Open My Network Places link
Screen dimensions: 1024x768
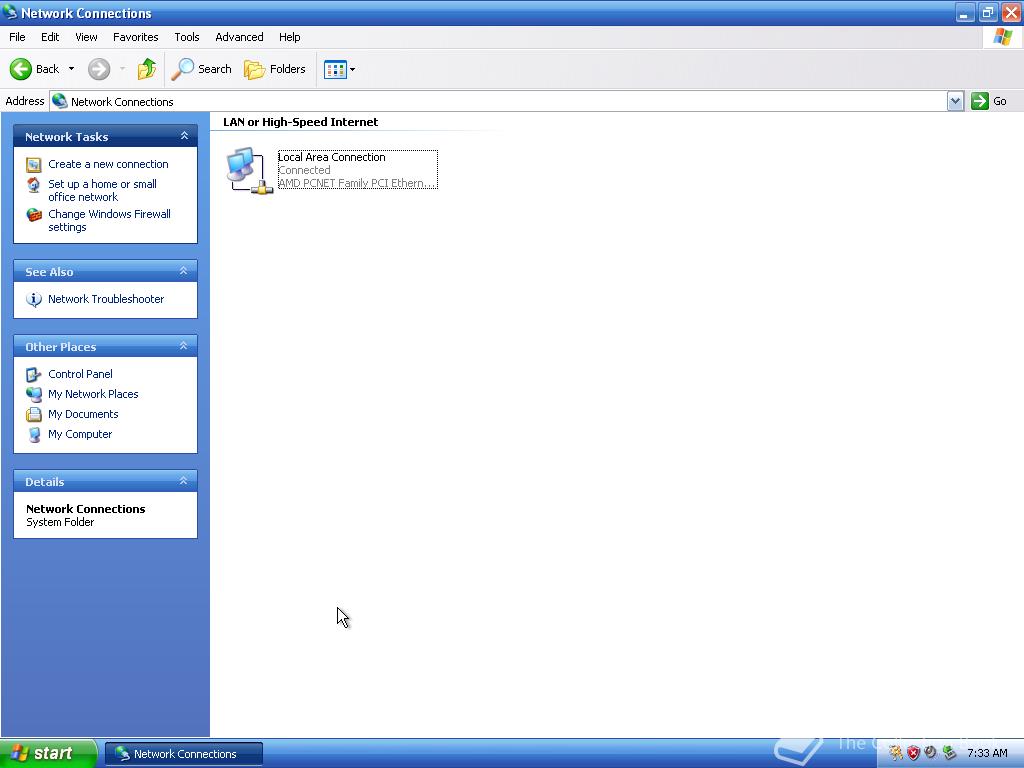point(93,394)
